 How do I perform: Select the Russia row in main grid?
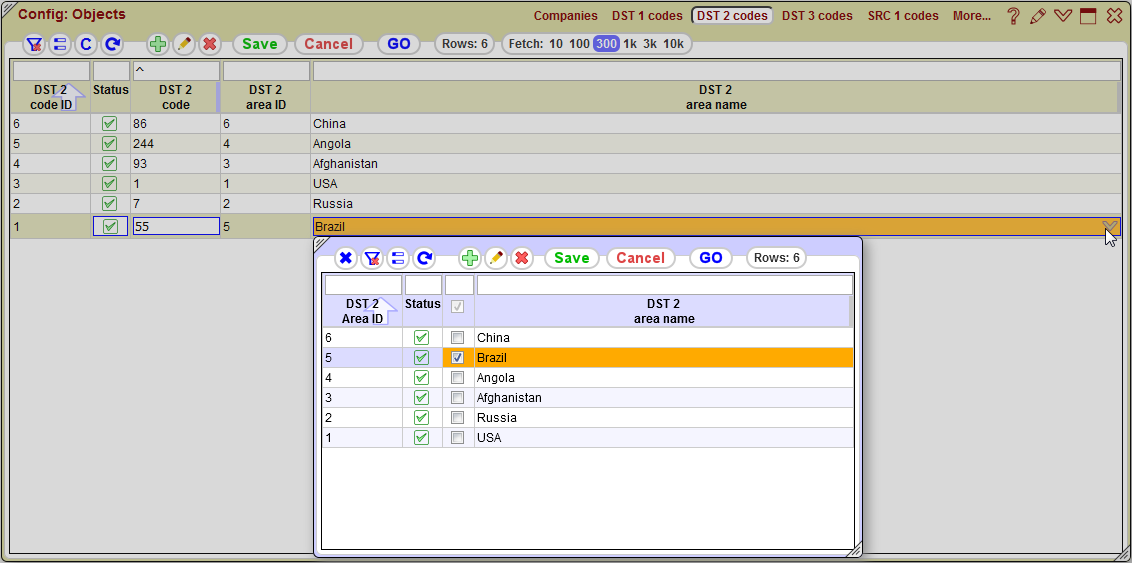click(566, 204)
